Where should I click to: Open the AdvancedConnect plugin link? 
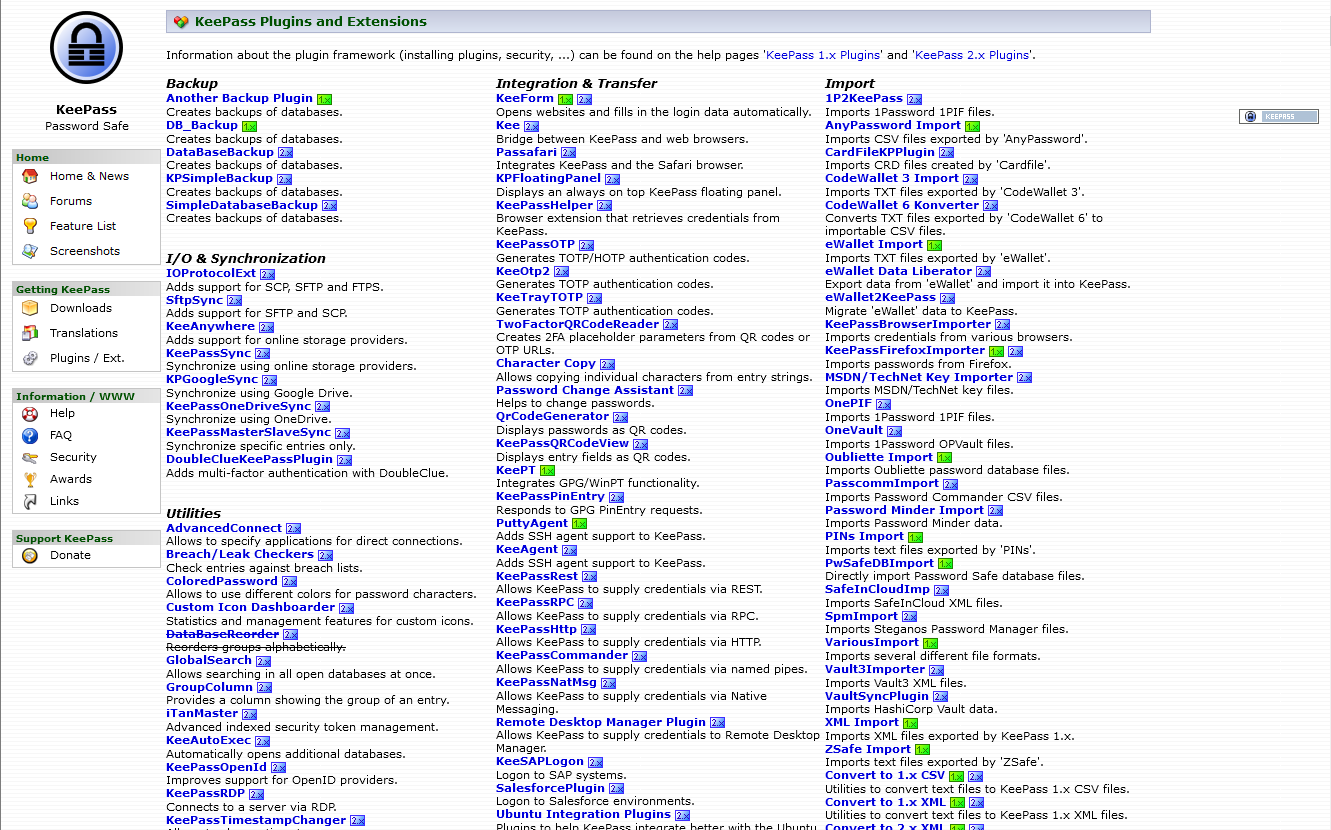[224, 528]
